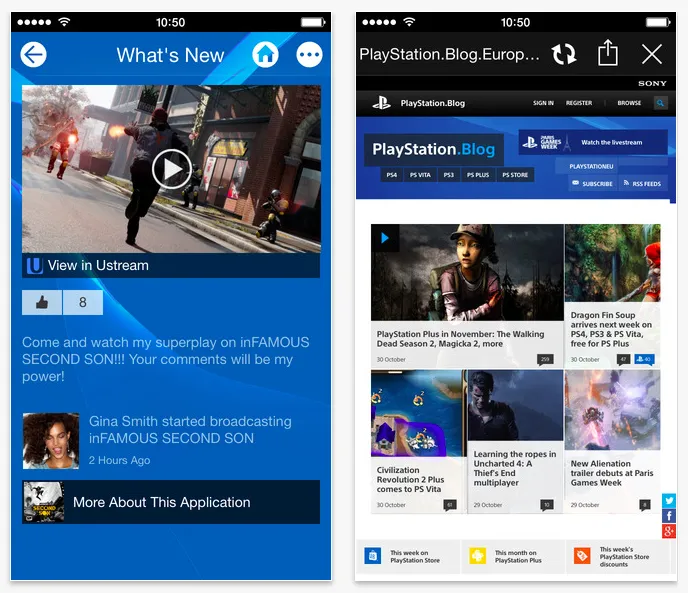The height and width of the screenshot is (593, 688).
Task: Click the blog search magnifier icon
Action: (660, 103)
